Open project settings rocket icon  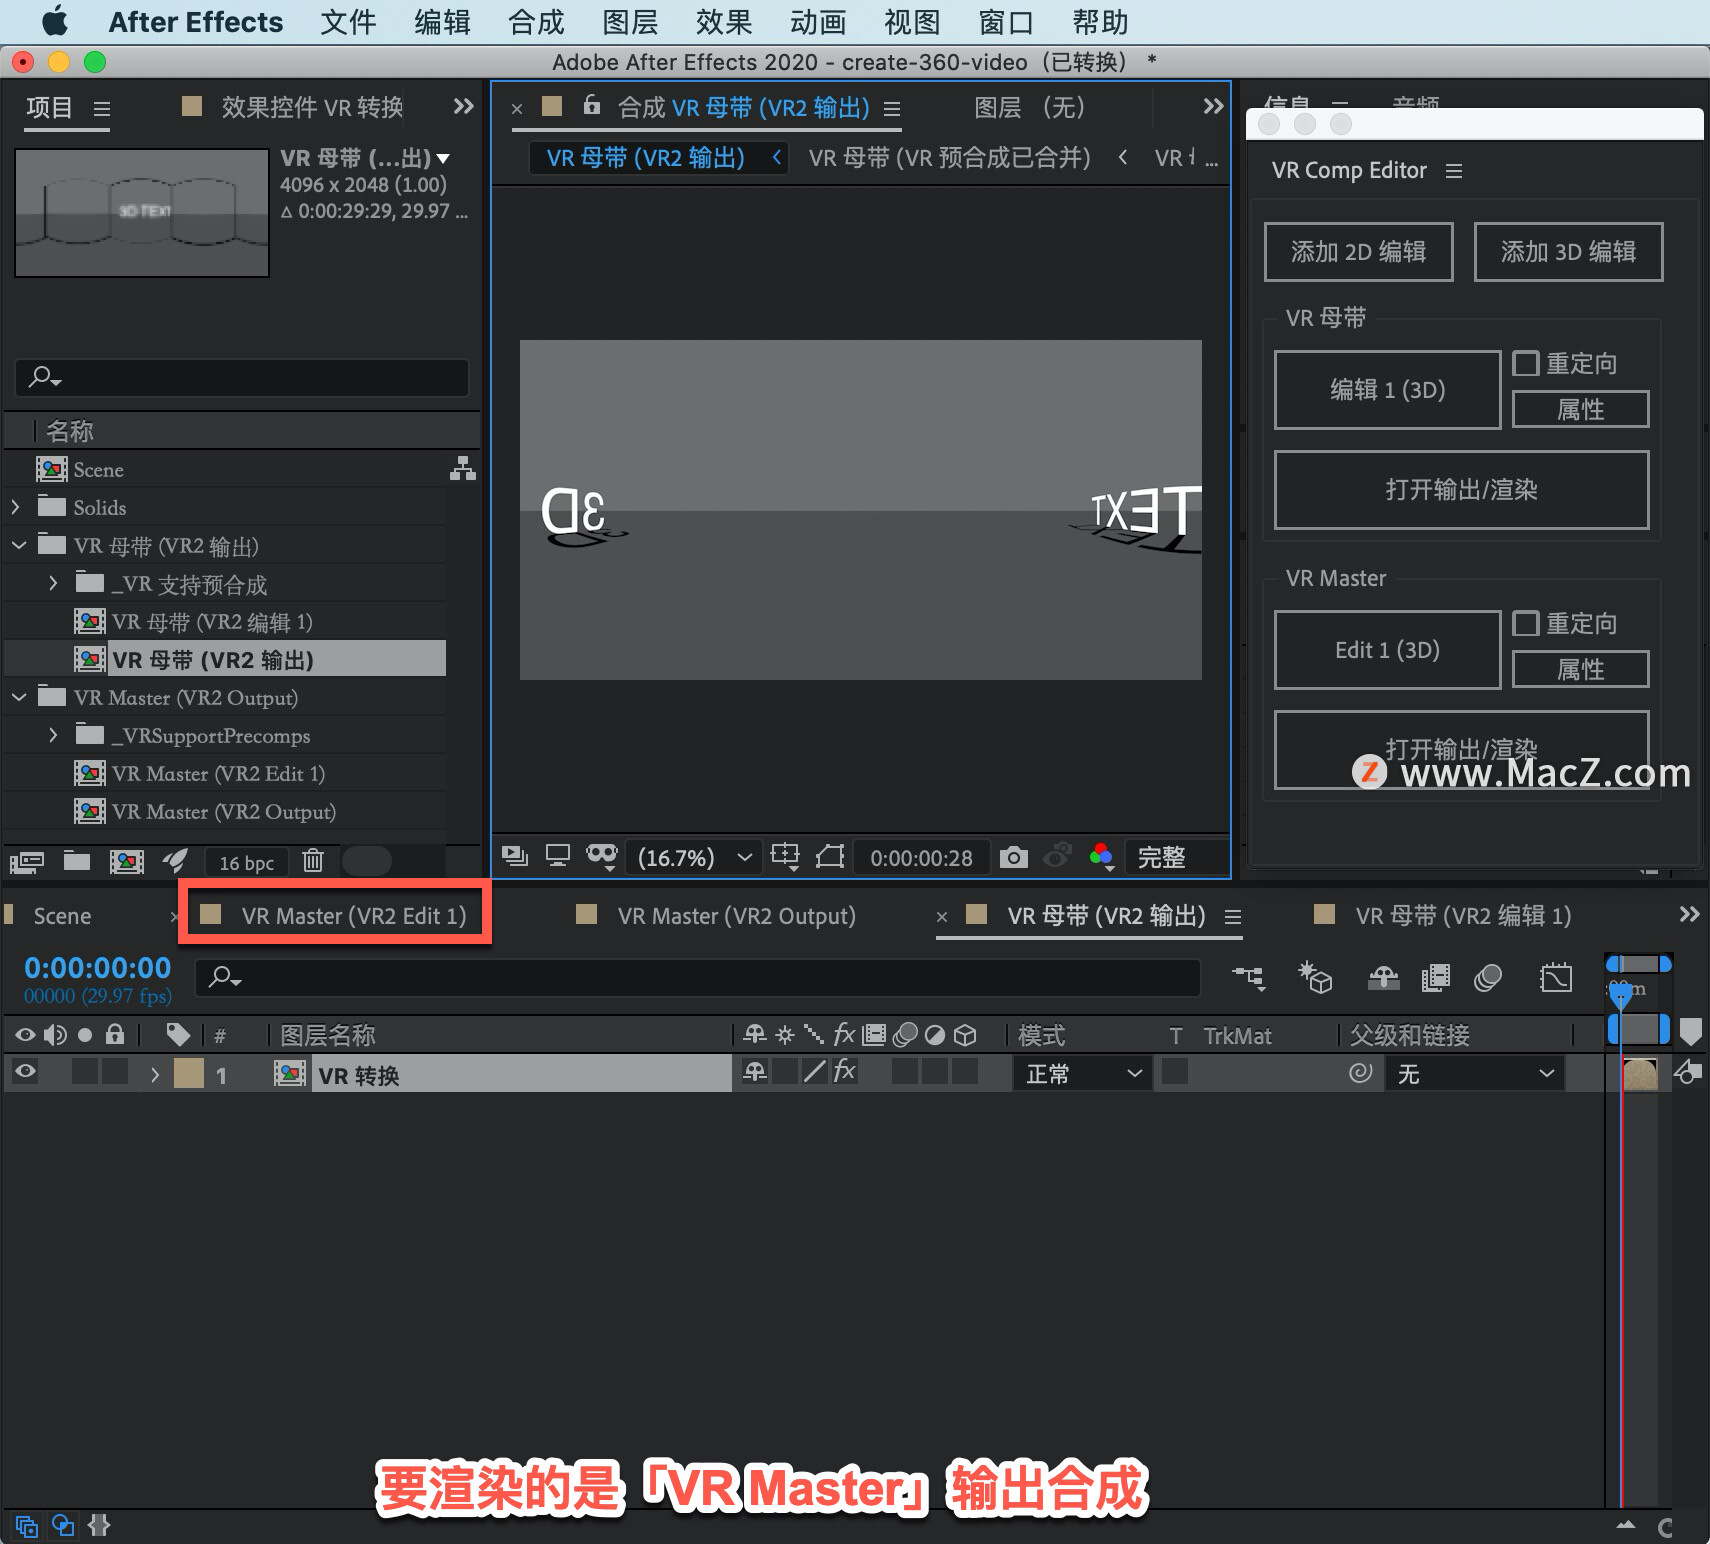[176, 860]
